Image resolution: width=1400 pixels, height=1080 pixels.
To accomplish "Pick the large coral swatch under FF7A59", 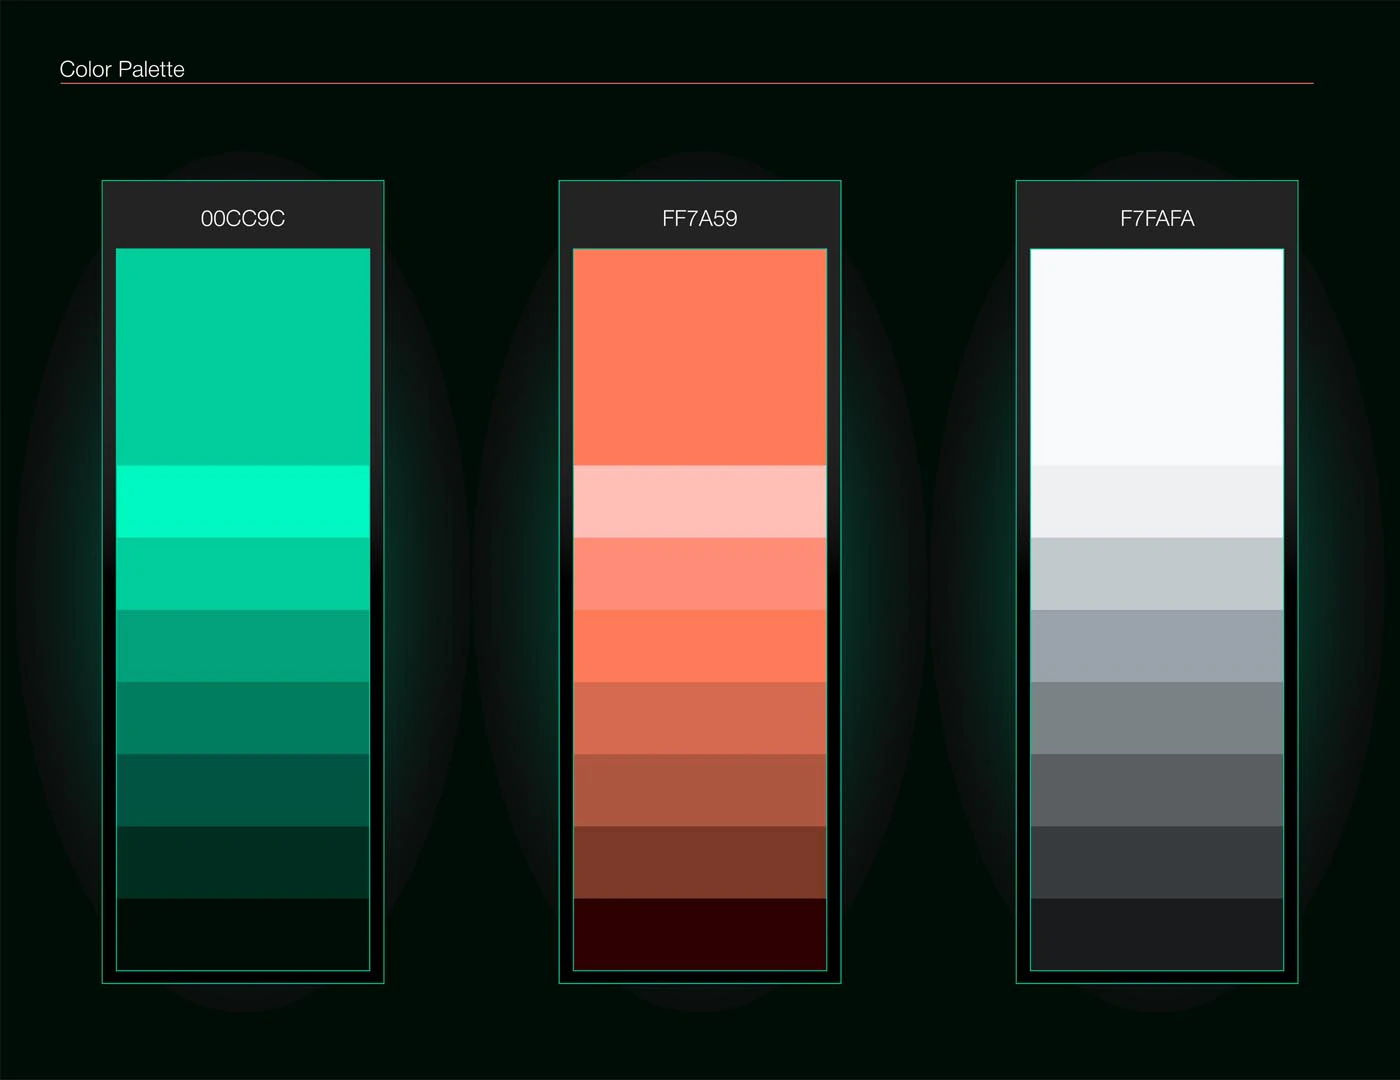I will point(700,357).
